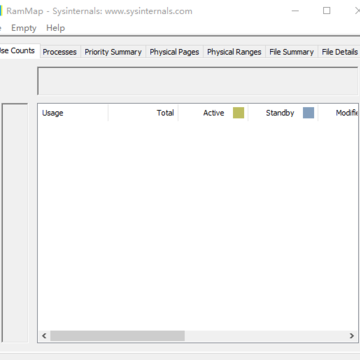Click the Active column header
The width and height of the screenshot is (360, 360).
tap(213, 113)
